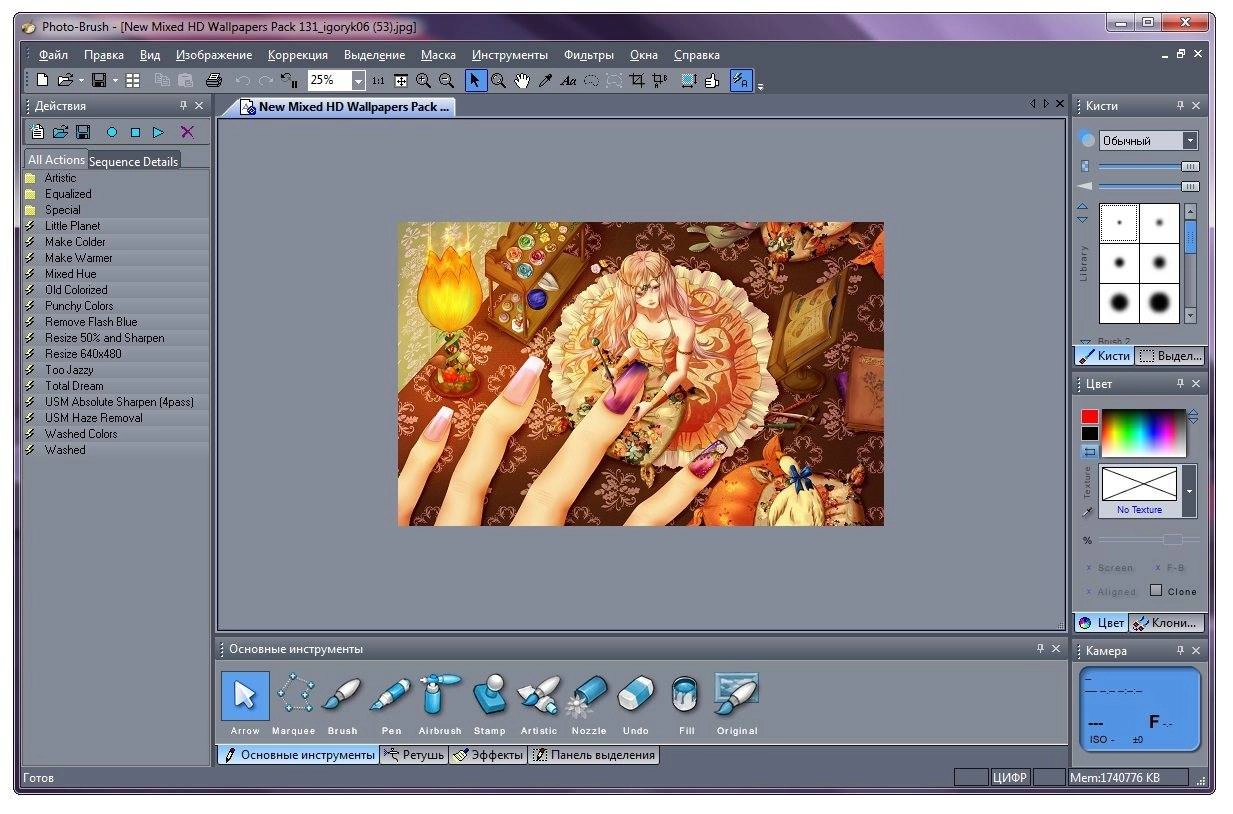1233x814 pixels.
Task: Select the hand pan tool in toolbar
Action: click(522, 80)
